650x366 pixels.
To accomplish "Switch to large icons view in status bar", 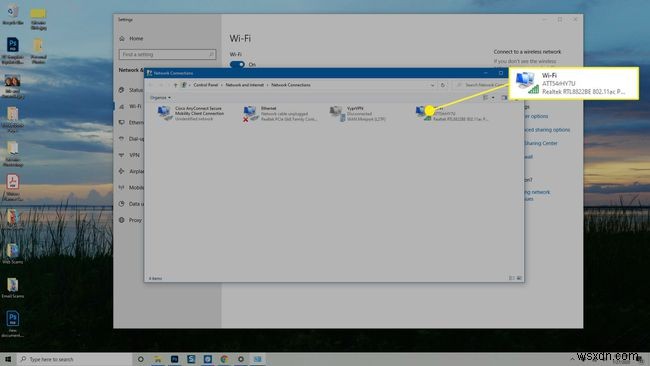I will (519, 278).
